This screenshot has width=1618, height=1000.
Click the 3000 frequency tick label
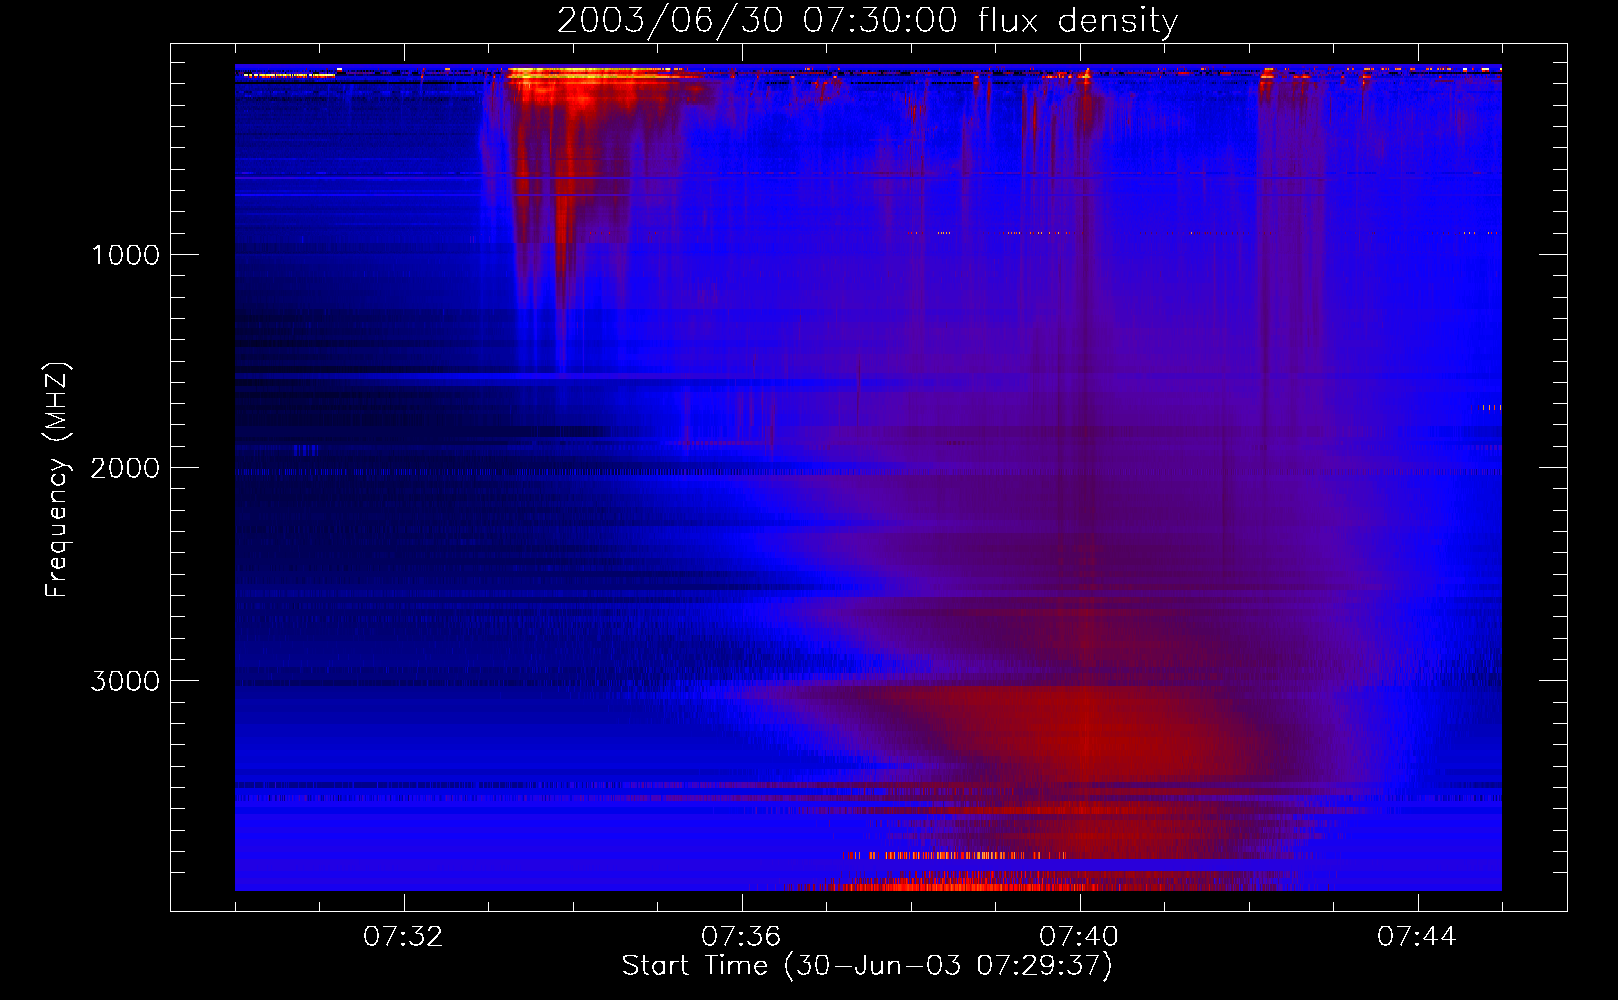(x=125, y=681)
